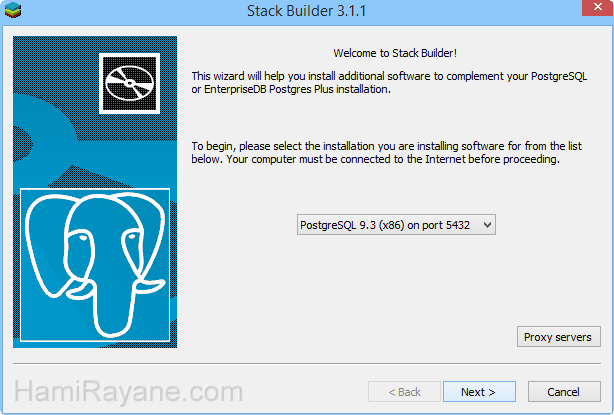The height and width of the screenshot is (415, 614).
Task: Click the Next > button
Action: [x=479, y=392]
